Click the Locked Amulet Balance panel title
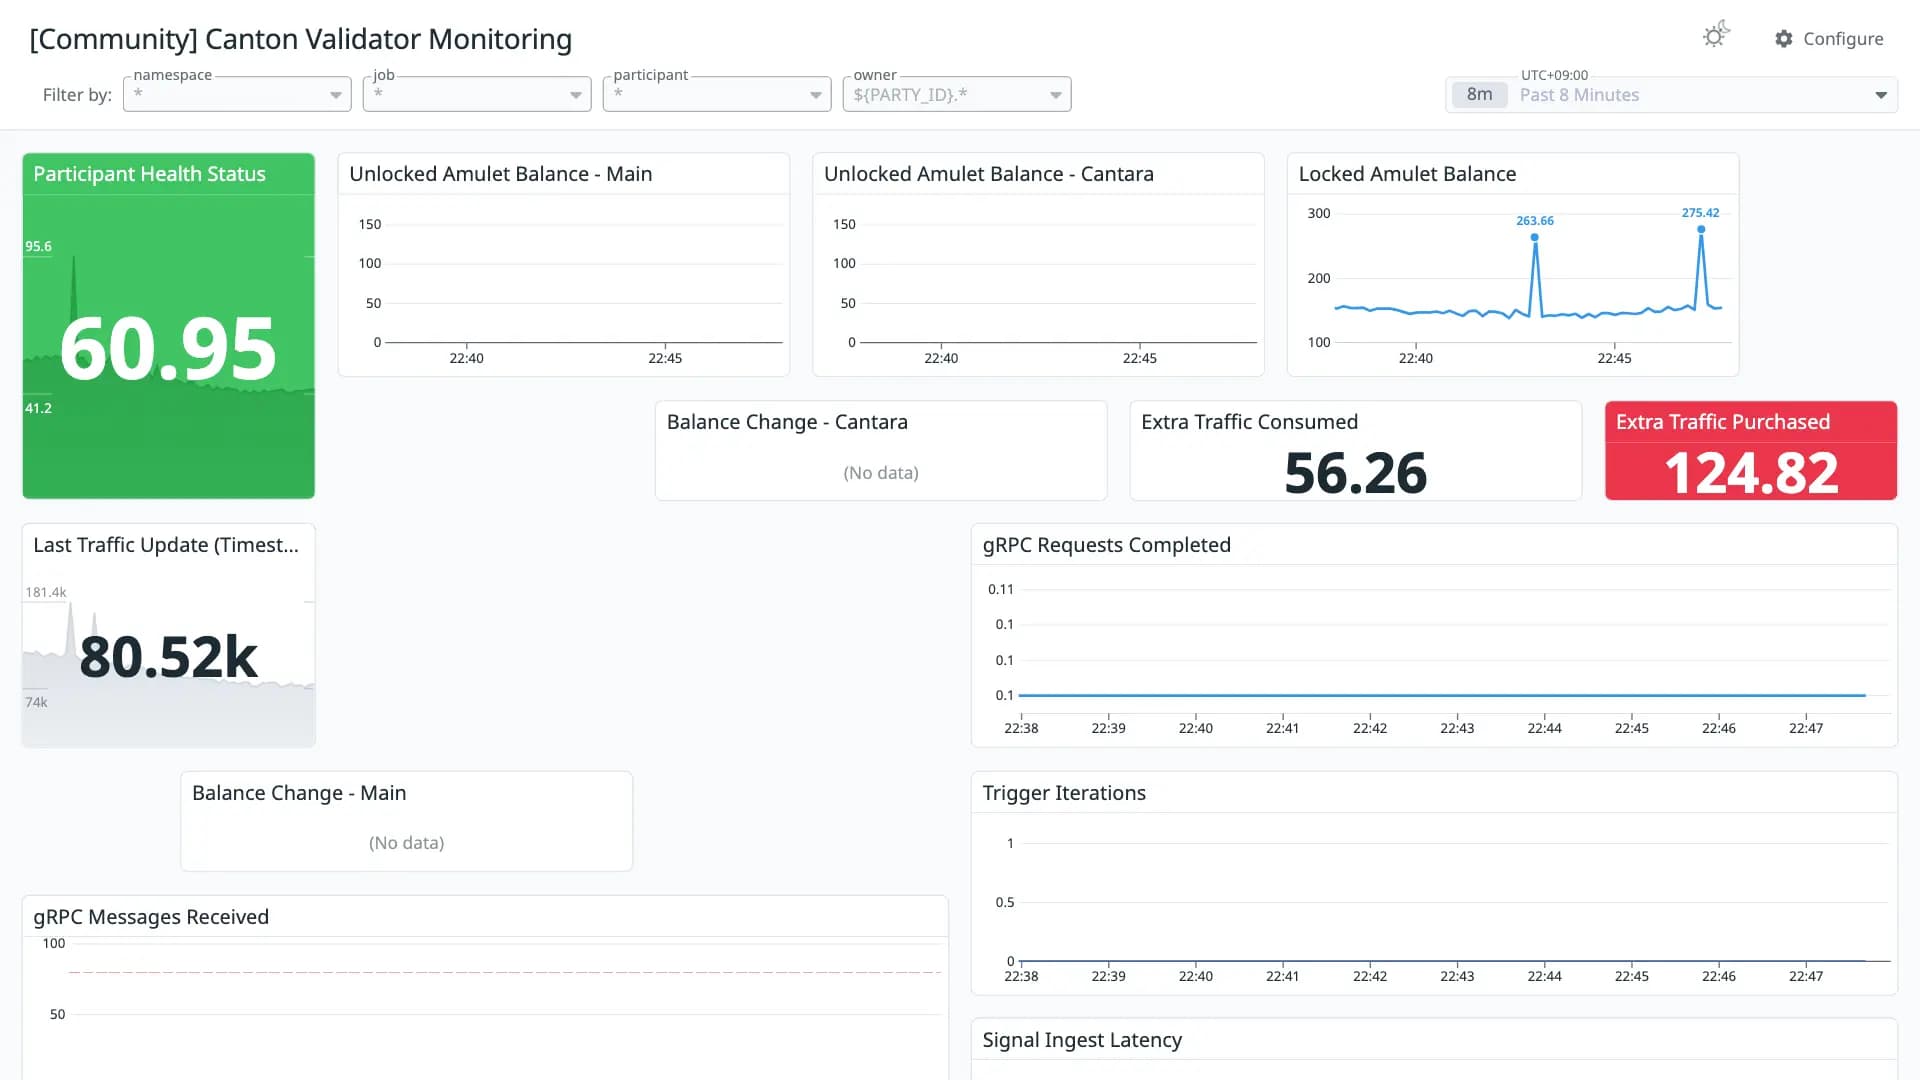This screenshot has height=1080, width=1920. pos(1407,174)
